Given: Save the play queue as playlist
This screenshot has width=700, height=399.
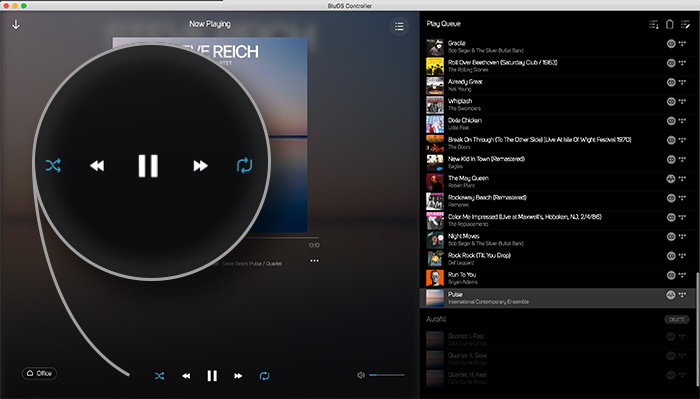Looking at the screenshot, I should click(654, 24).
